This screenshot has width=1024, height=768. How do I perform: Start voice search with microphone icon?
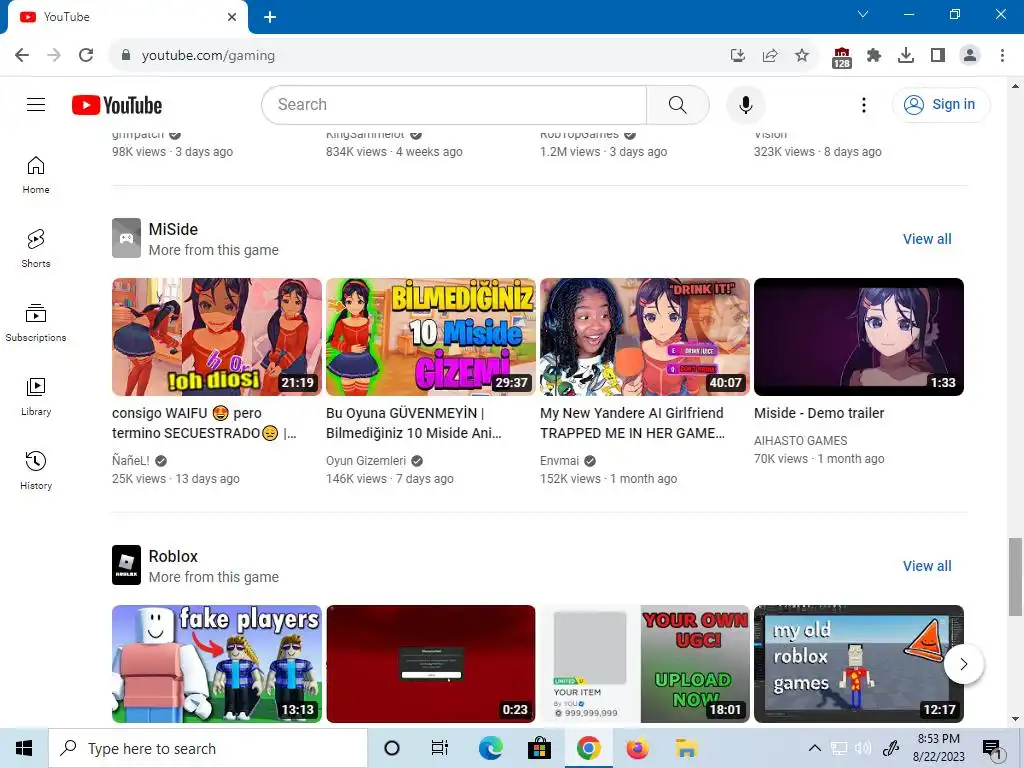(745, 104)
